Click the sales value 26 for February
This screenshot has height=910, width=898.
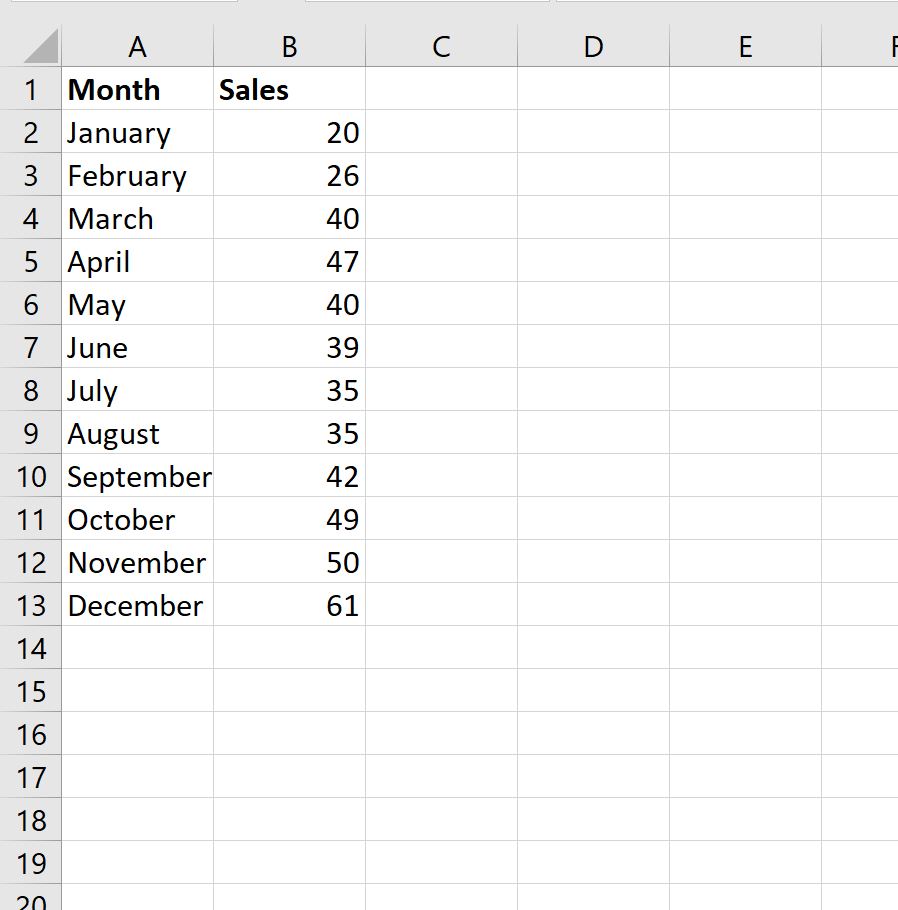(x=290, y=175)
